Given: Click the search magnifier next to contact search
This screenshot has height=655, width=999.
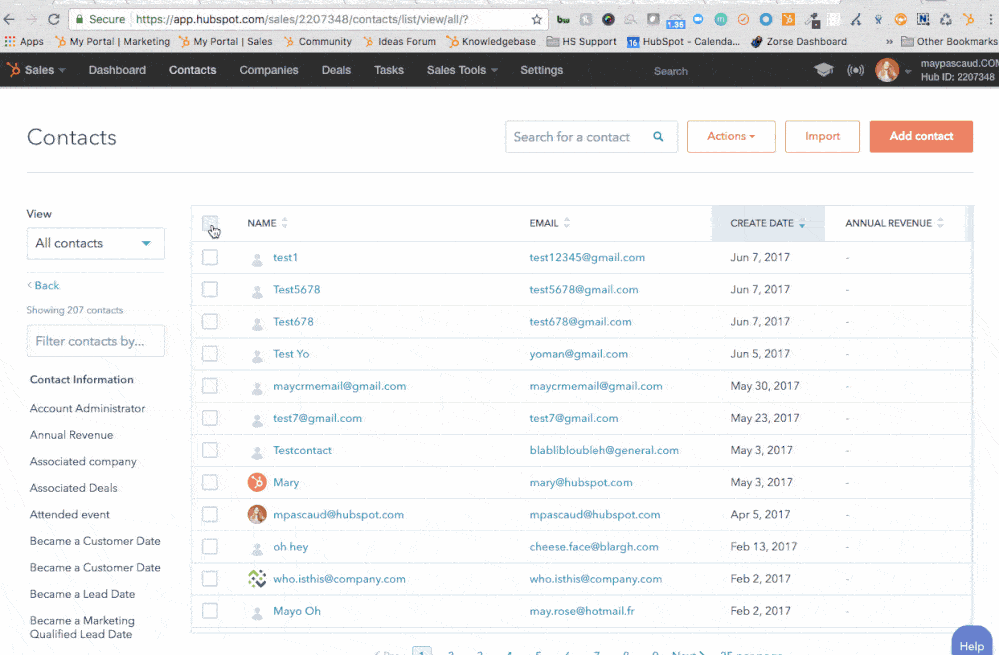Looking at the screenshot, I should click(659, 136).
